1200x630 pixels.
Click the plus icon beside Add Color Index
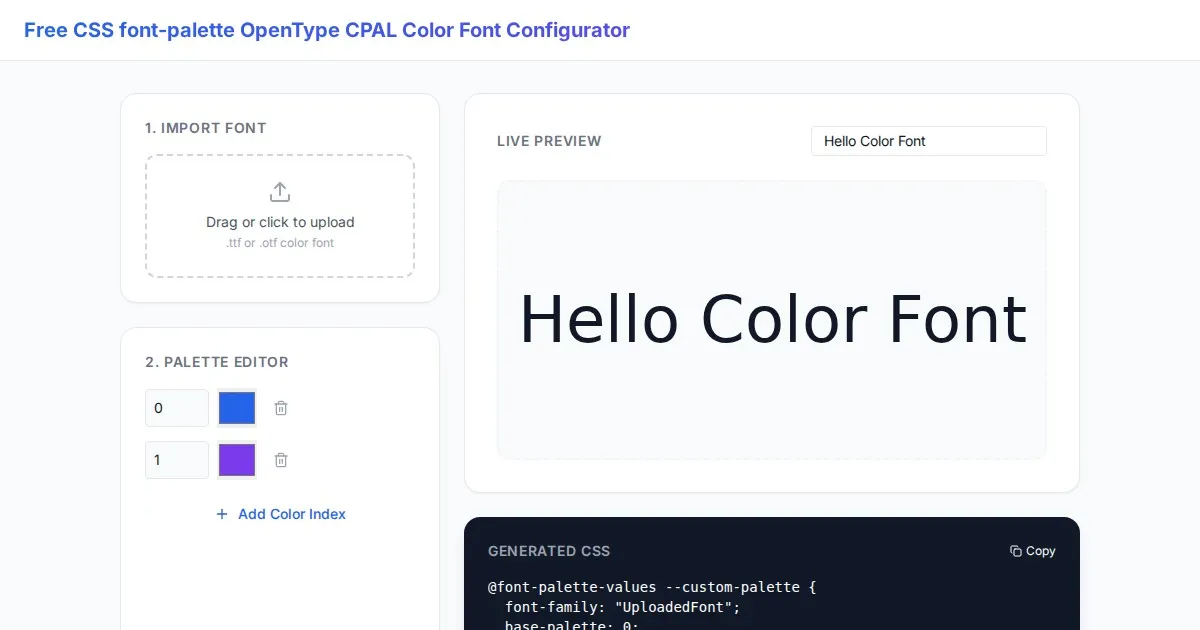click(222, 514)
